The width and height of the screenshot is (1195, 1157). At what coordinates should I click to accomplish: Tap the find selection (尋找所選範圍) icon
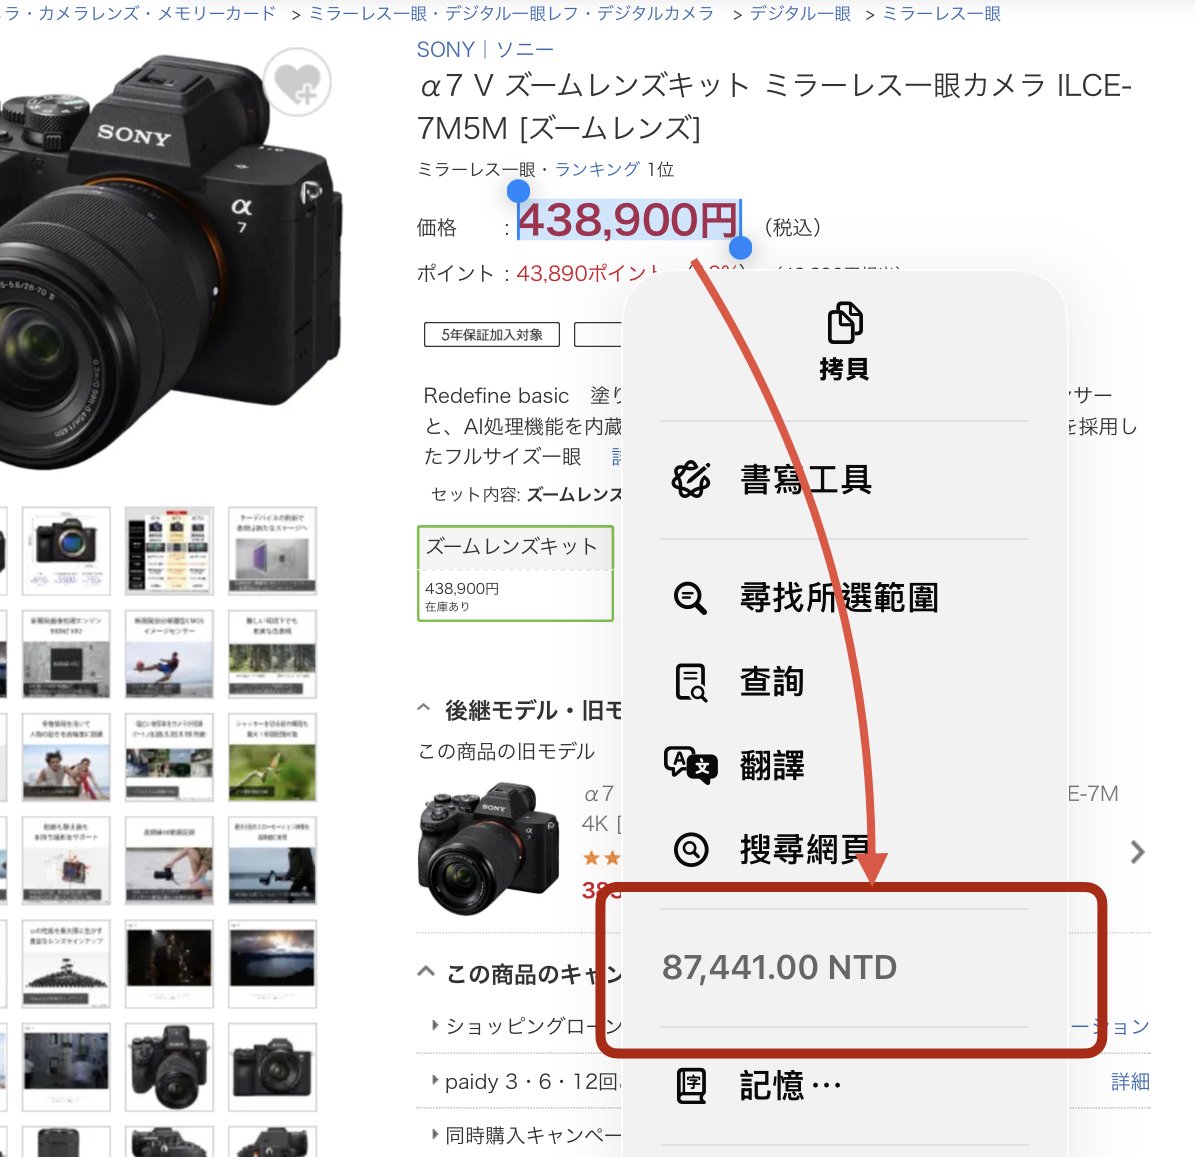point(690,598)
